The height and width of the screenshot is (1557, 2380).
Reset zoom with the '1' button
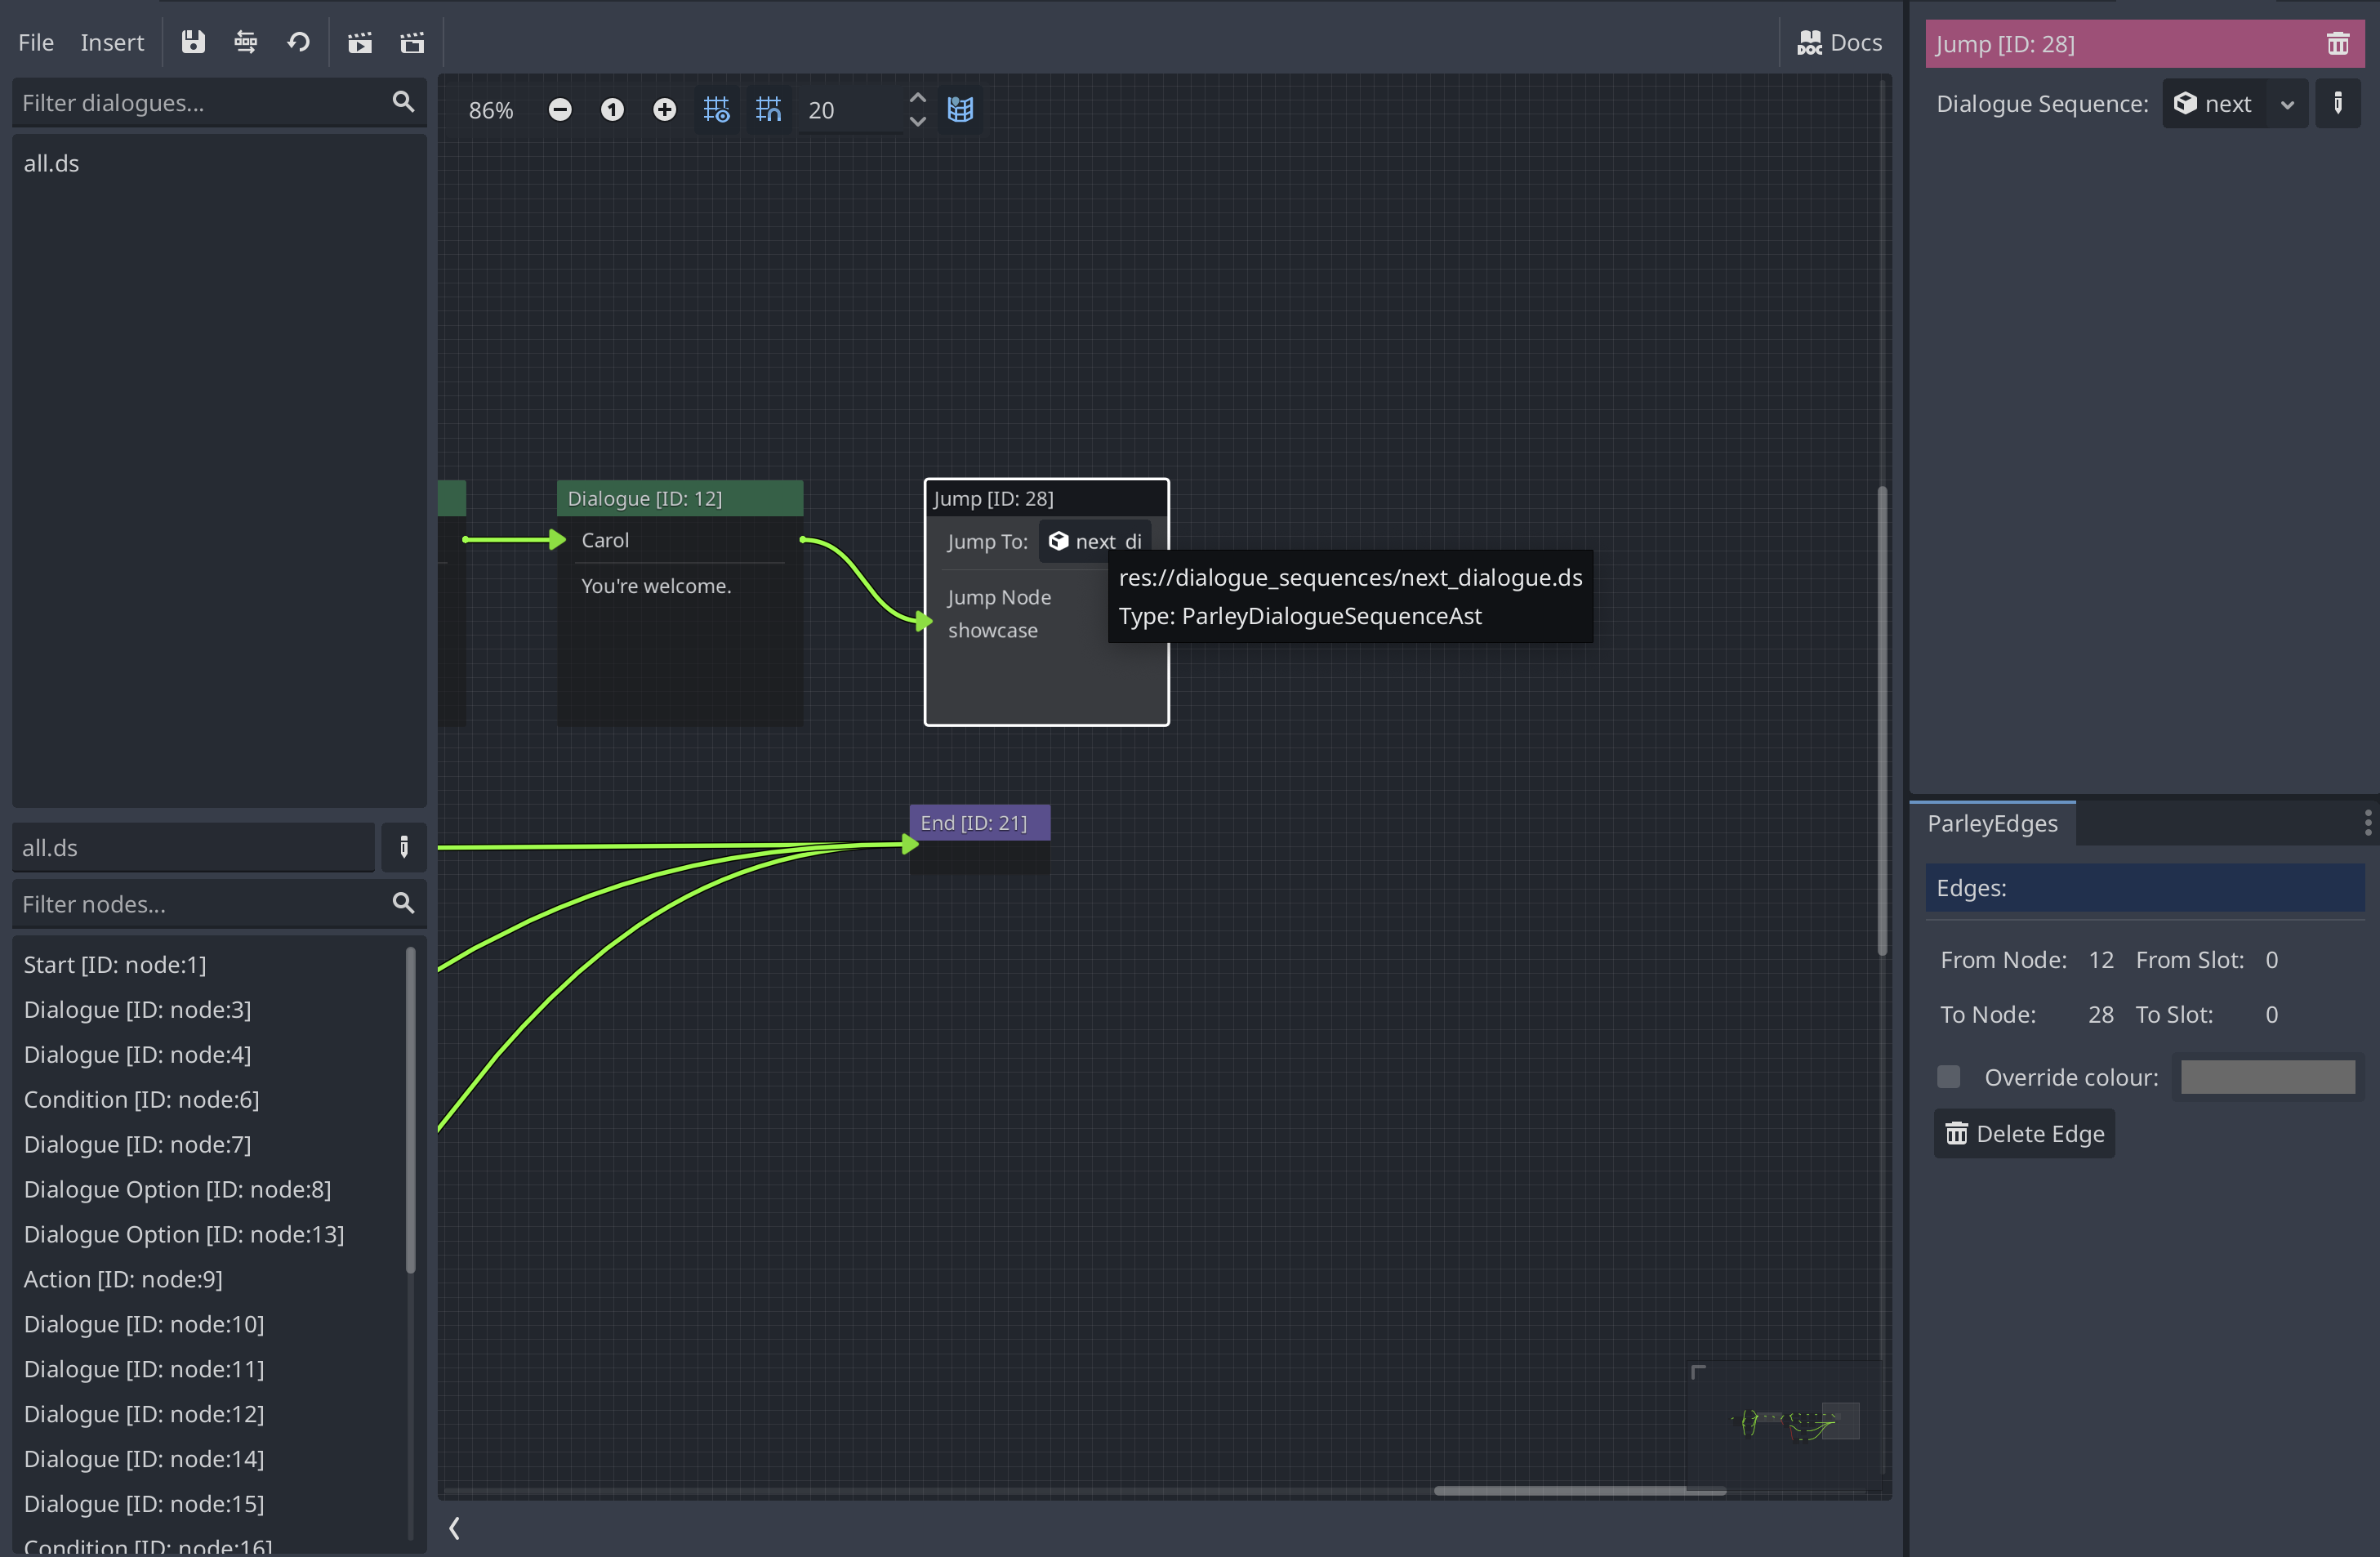tap(612, 110)
